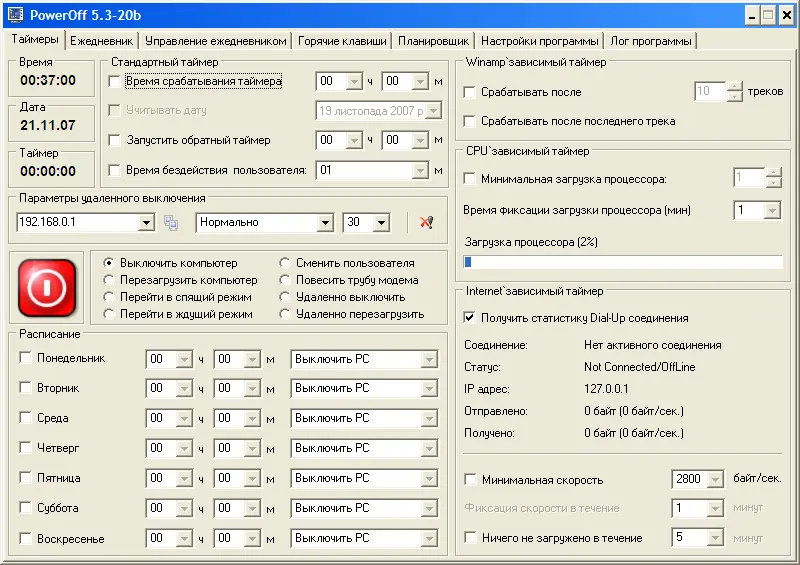Go to the Планировщик tab
The height and width of the screenshot is (565, 800).
pos(433,41)
